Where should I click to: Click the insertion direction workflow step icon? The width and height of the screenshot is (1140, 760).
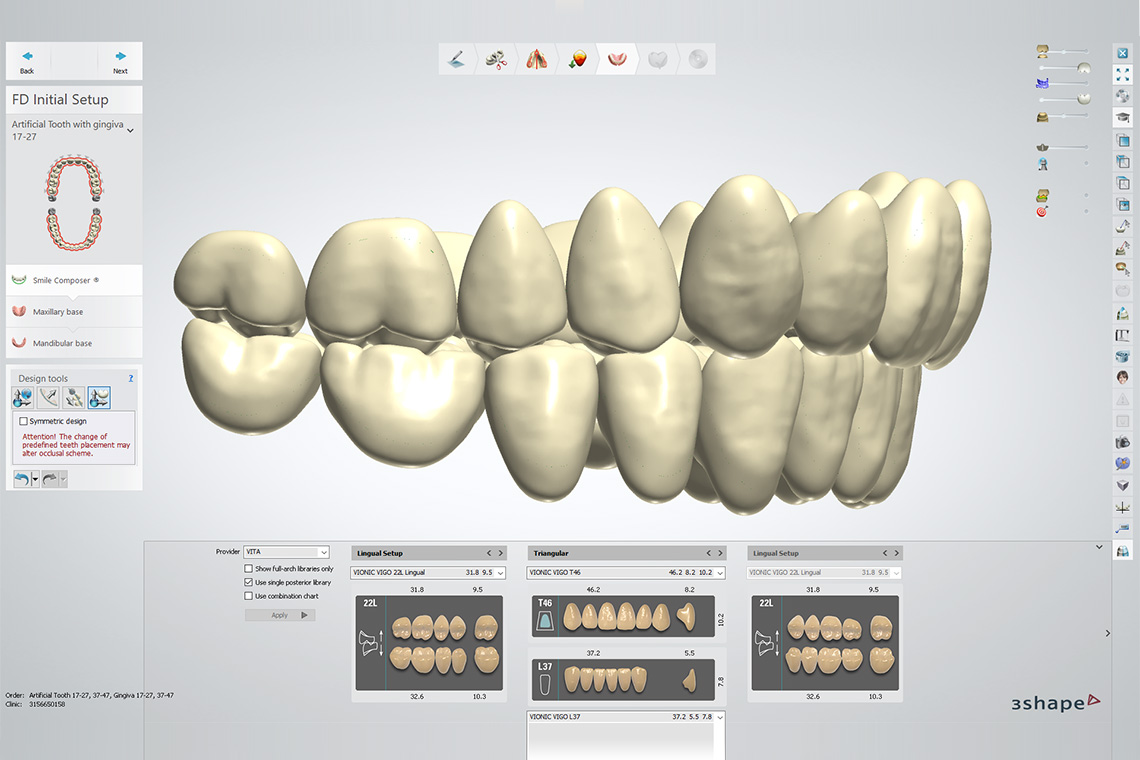coord(536,58)
